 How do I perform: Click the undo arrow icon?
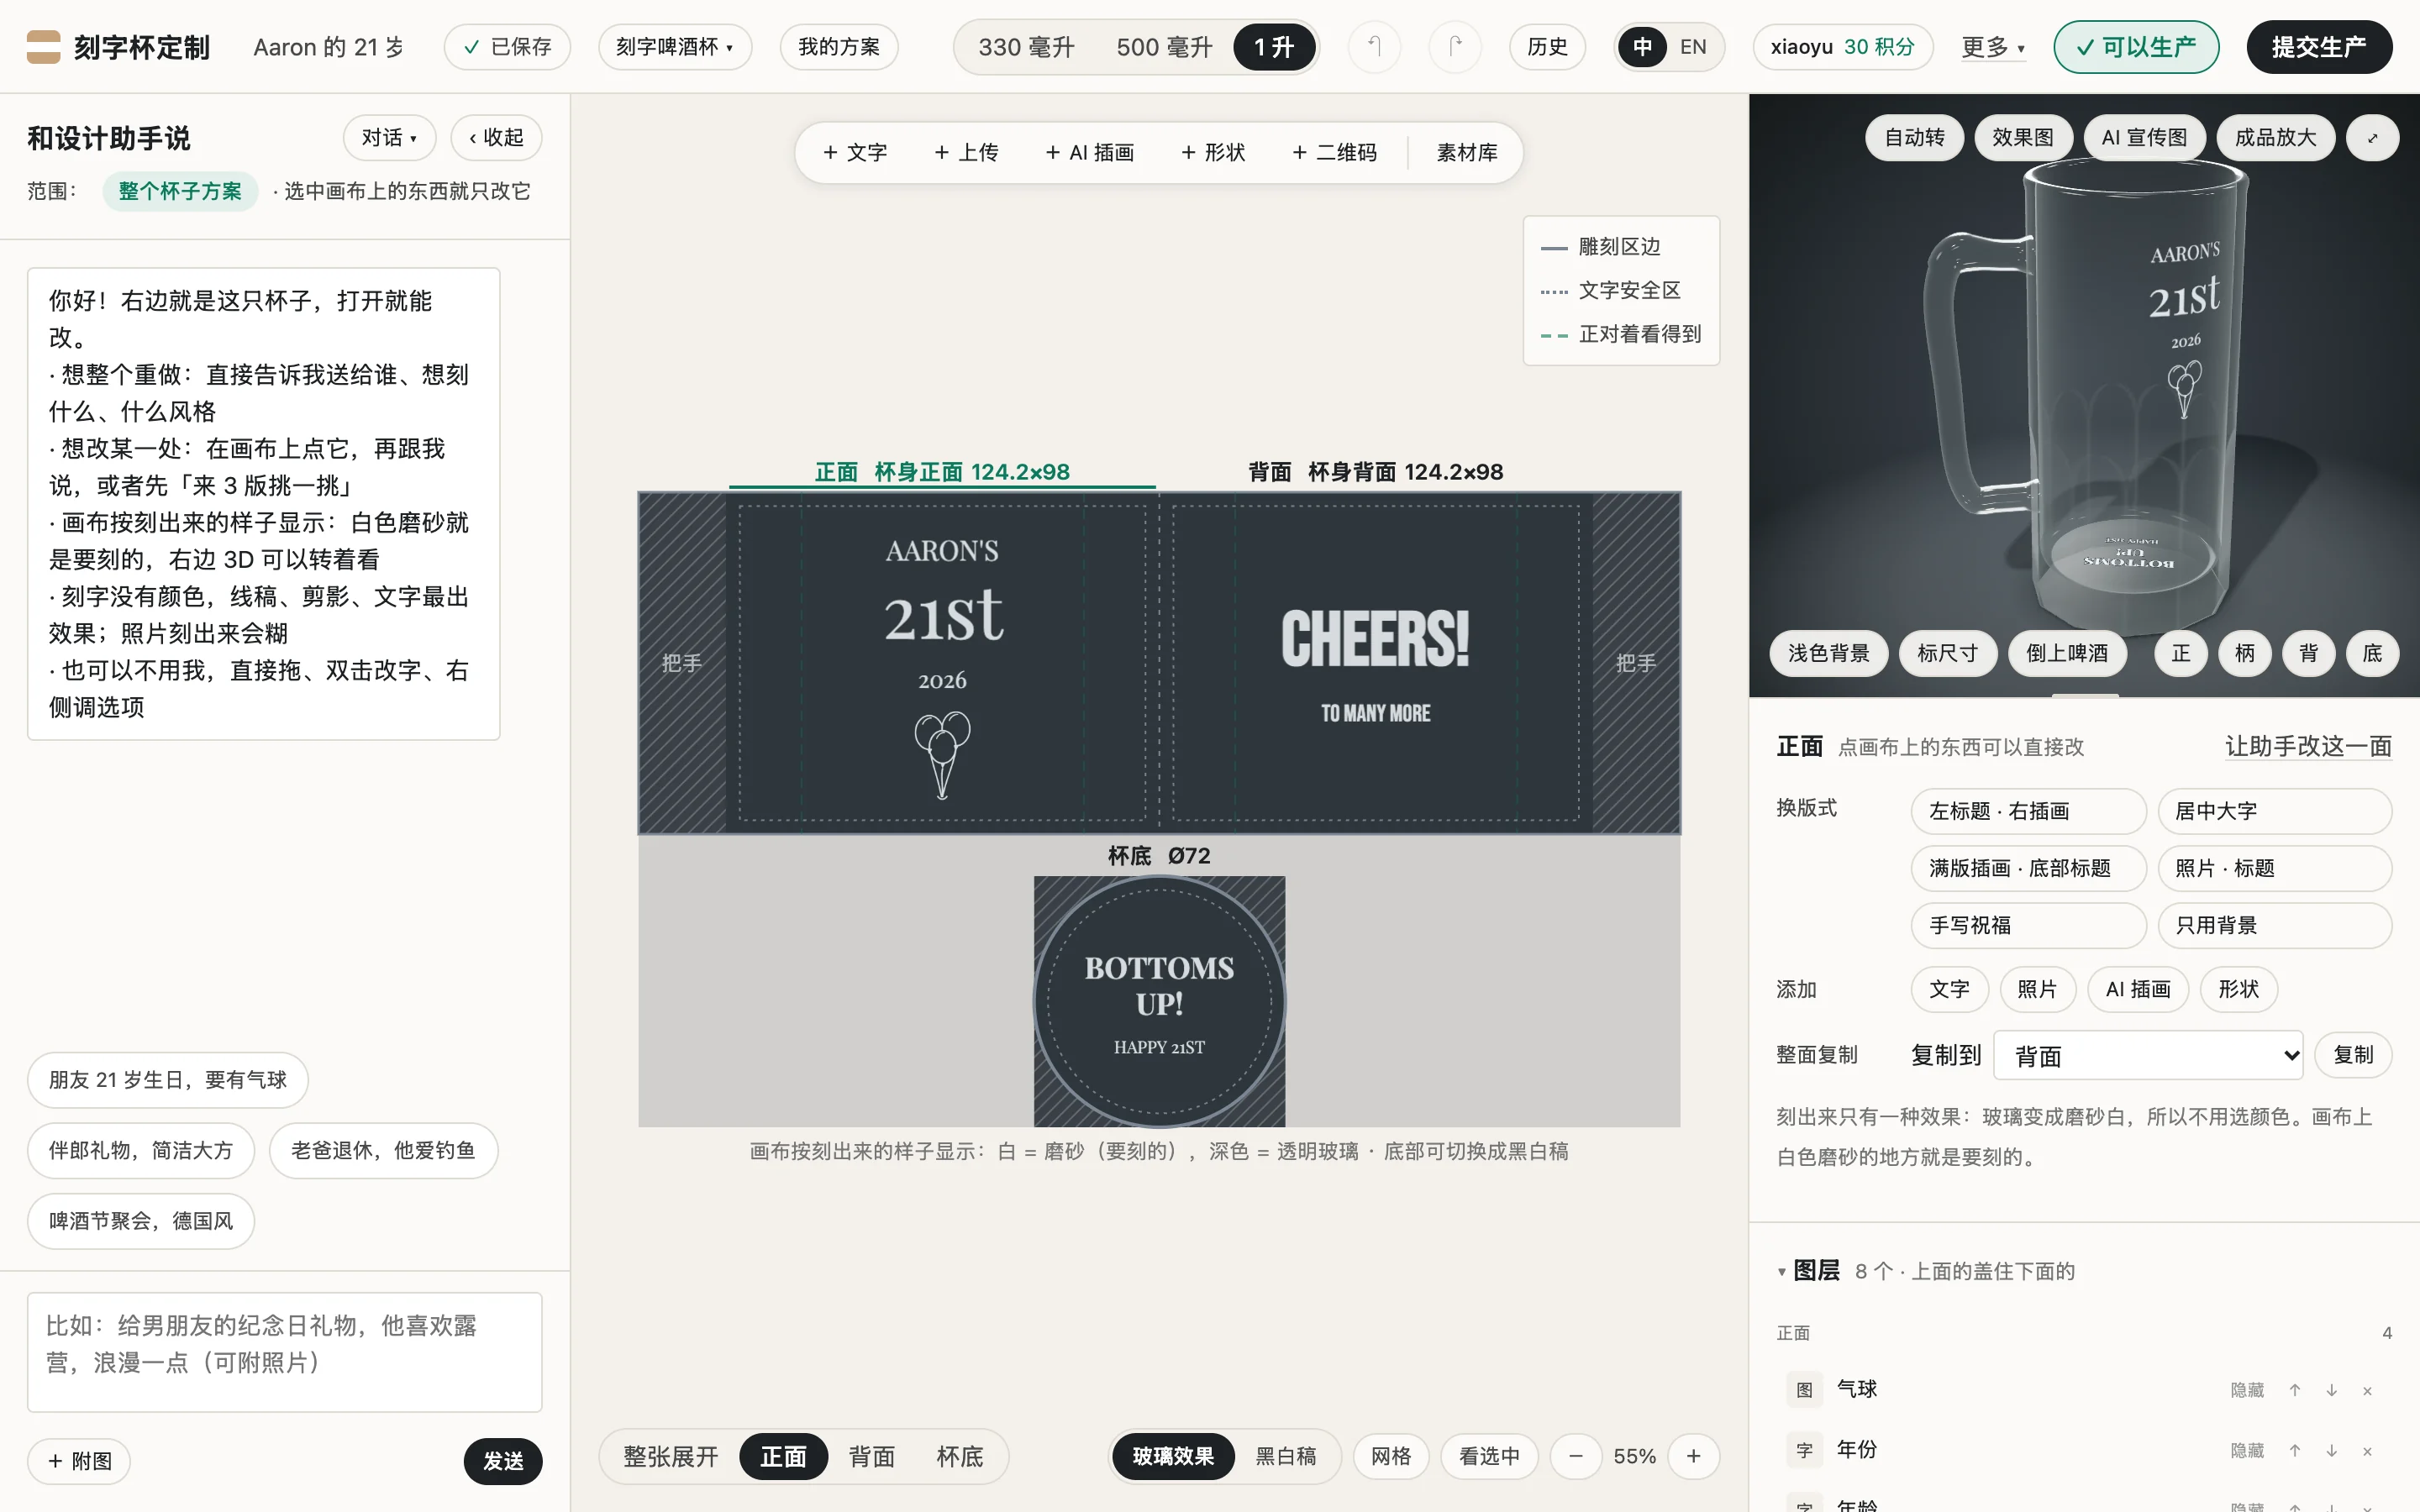tap(1374, 47)
